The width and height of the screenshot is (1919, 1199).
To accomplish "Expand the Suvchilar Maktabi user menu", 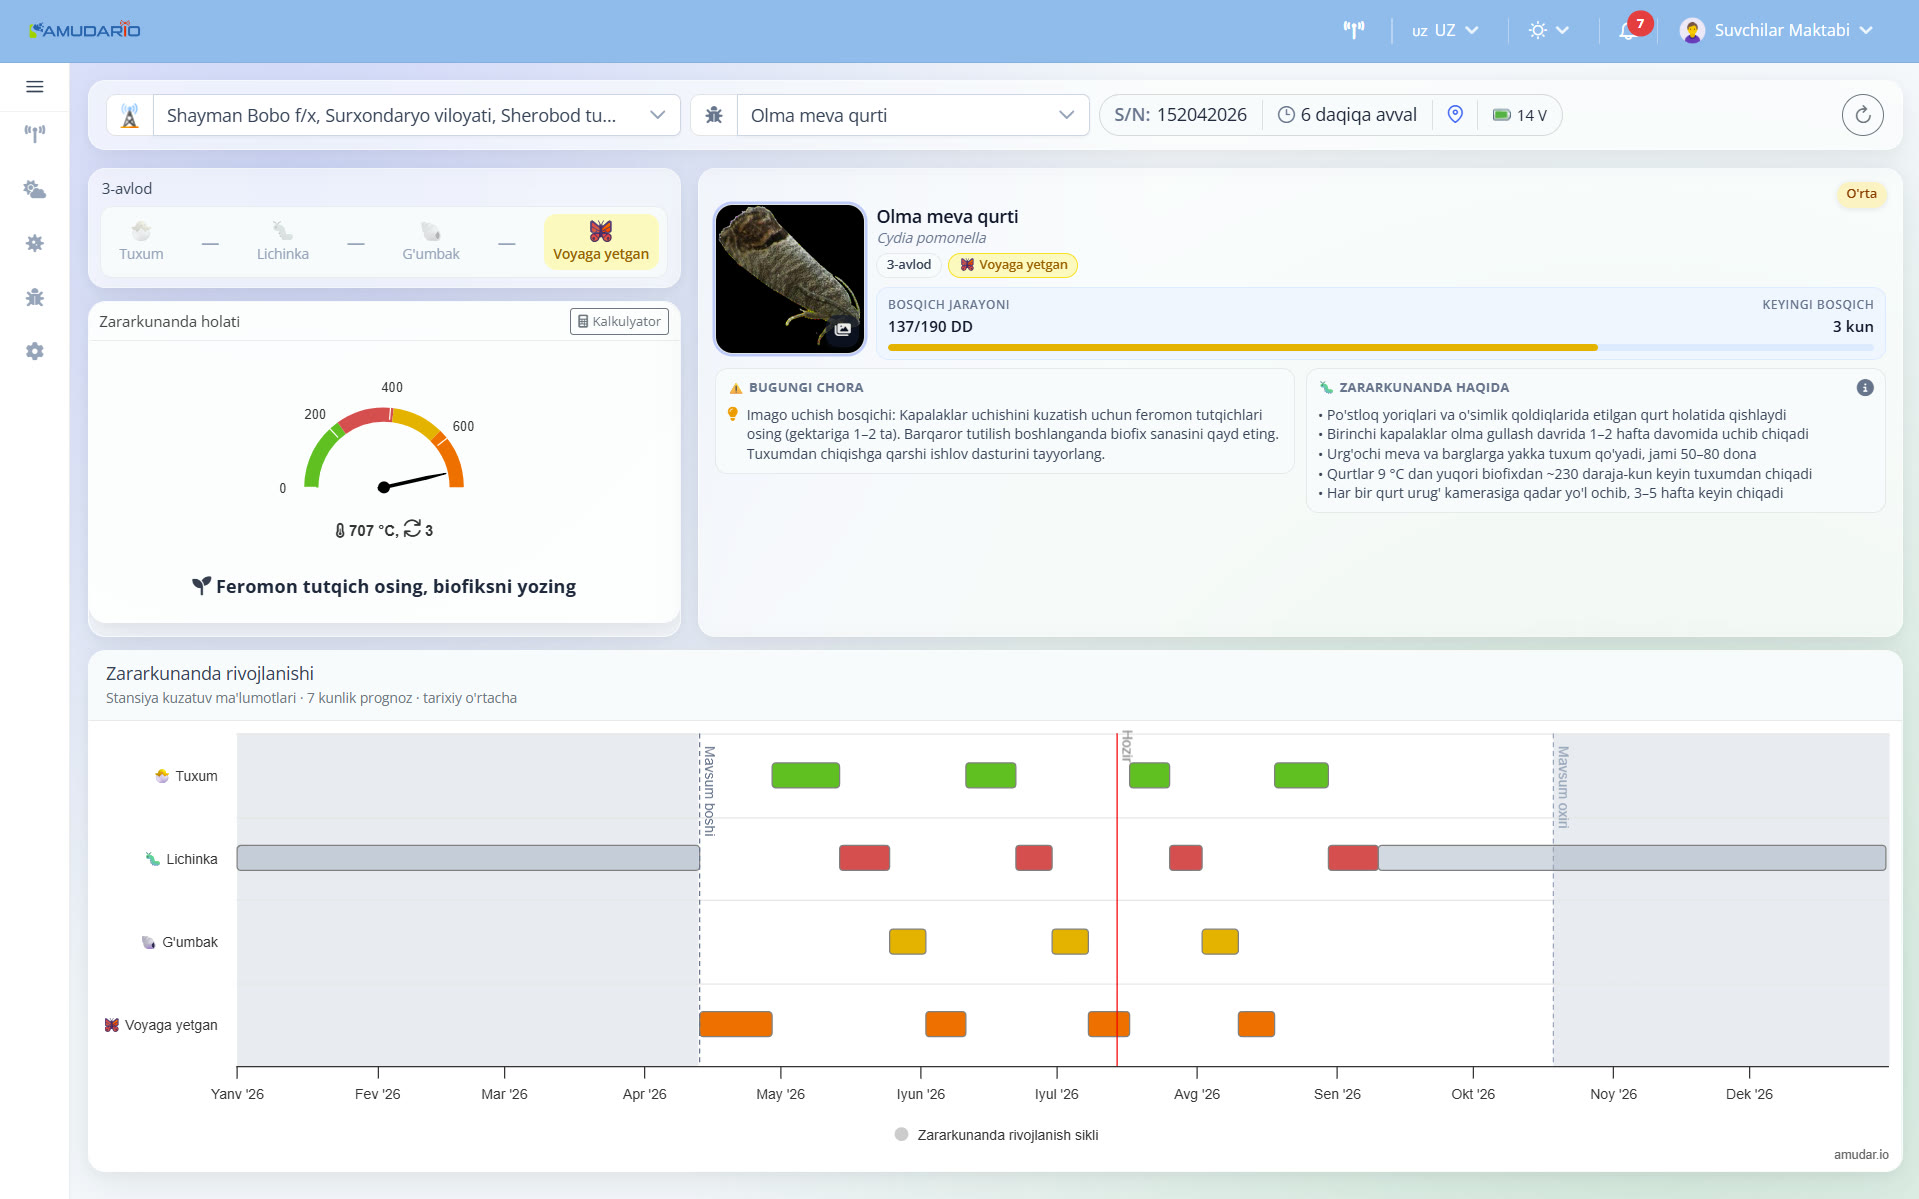I will [x=1777, y=30].
